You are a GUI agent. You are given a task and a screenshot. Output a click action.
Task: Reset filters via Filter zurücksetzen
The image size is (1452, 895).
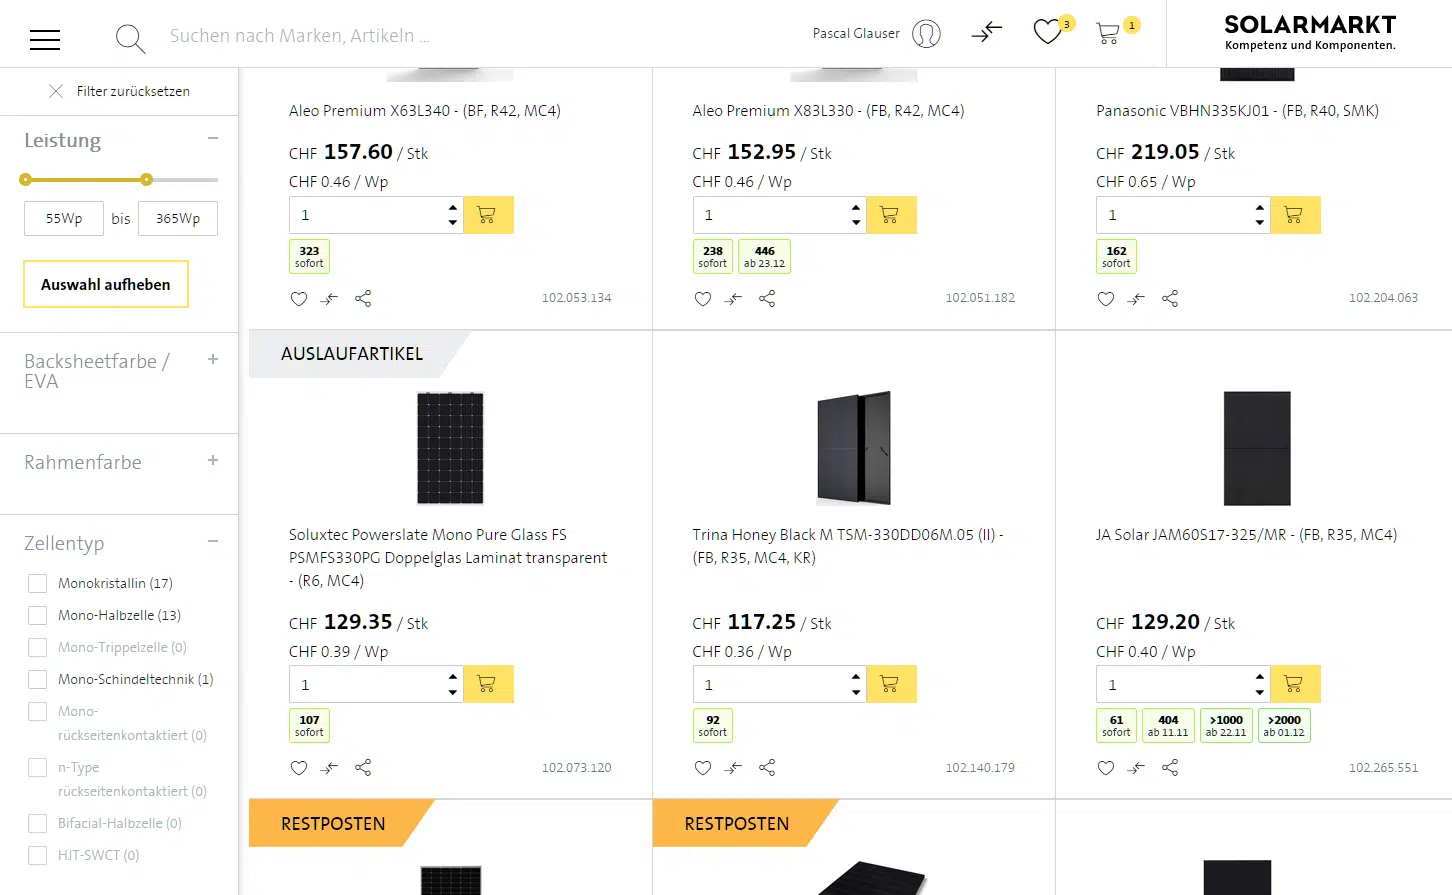(120, 91)
